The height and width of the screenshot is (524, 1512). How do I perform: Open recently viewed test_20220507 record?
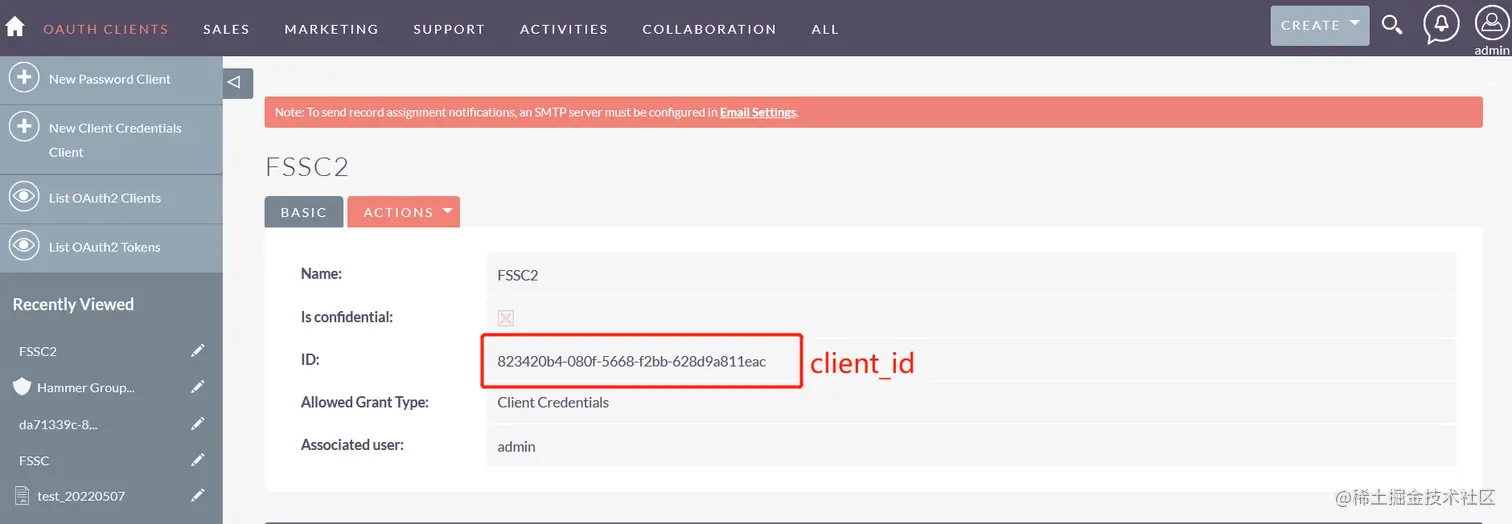pyautogui.click(x=81, y=497)
